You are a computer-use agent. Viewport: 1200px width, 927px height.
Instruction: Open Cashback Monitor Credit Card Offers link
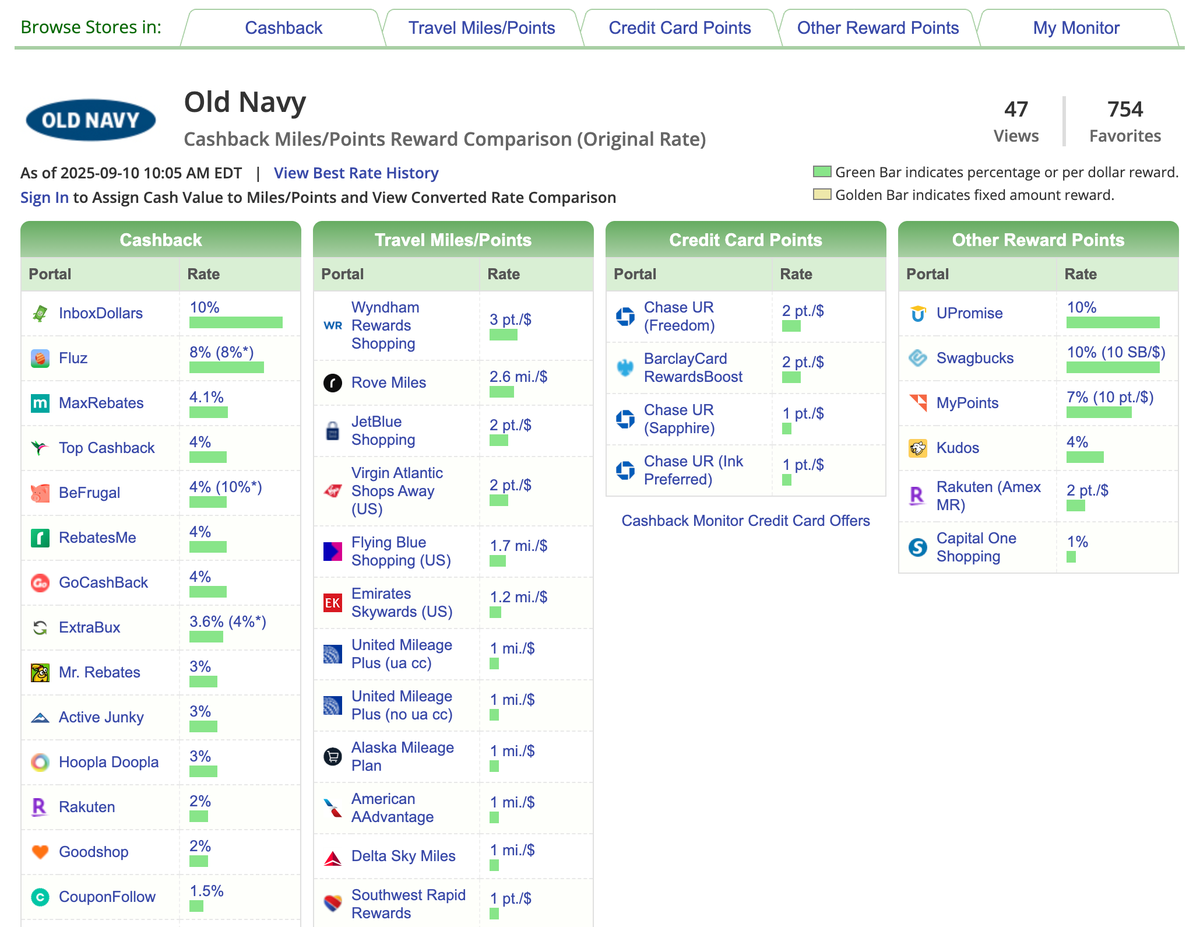click(x=745, y=521)
